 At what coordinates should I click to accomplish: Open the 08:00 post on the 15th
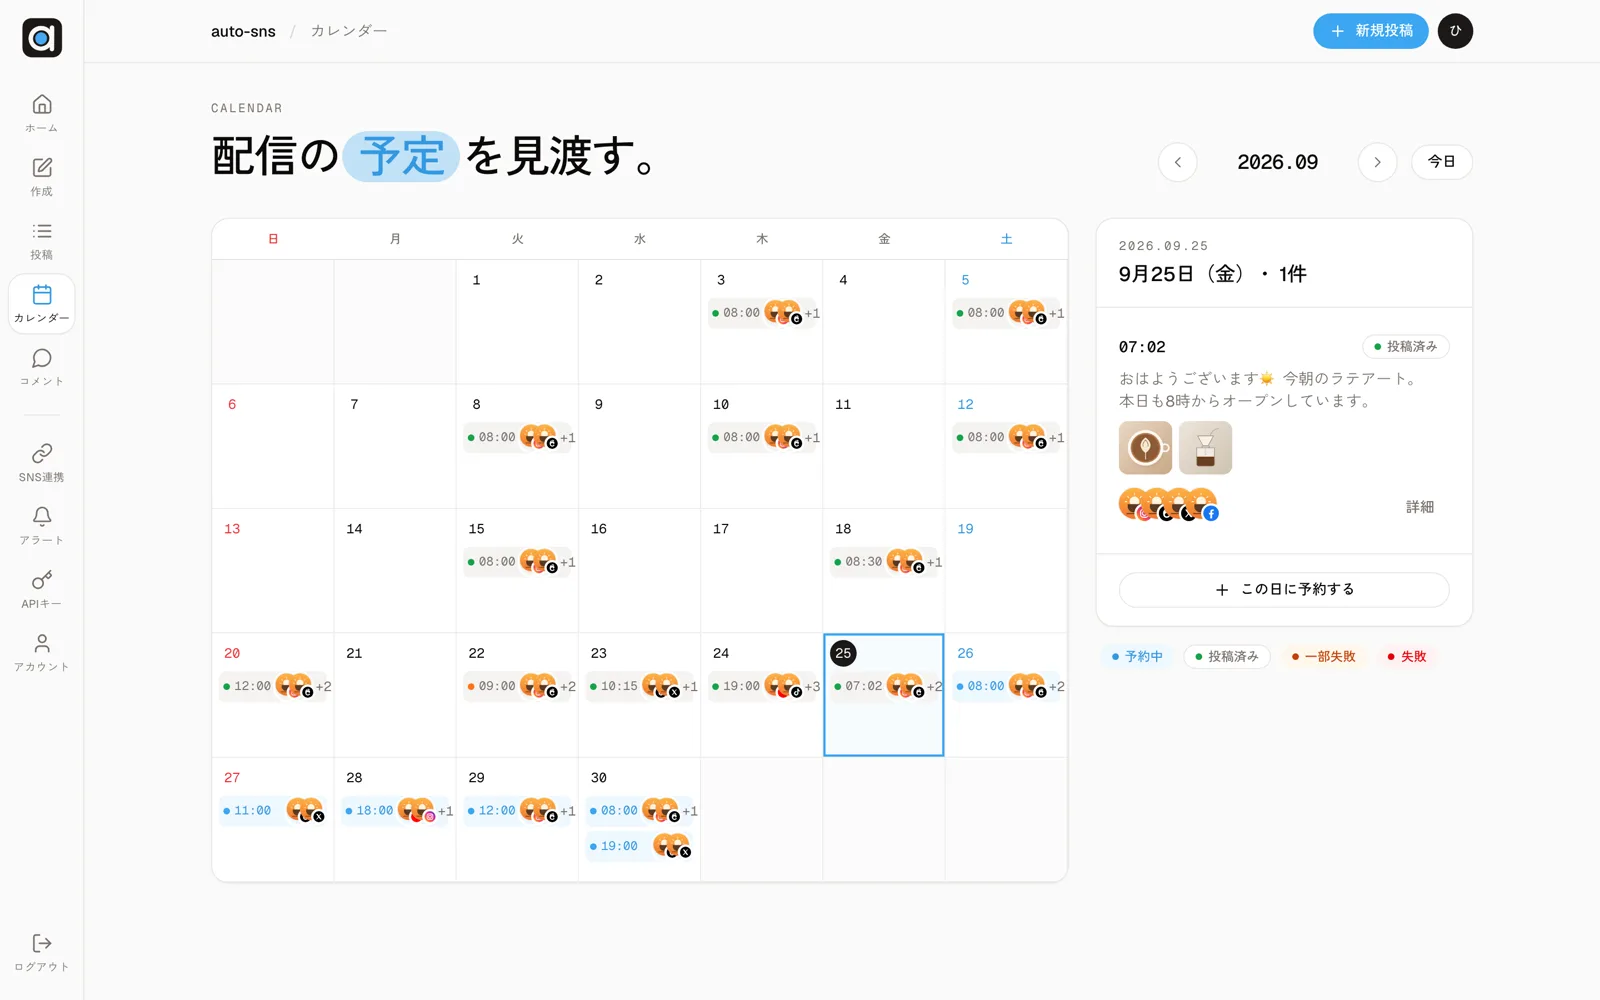point(518,562)
